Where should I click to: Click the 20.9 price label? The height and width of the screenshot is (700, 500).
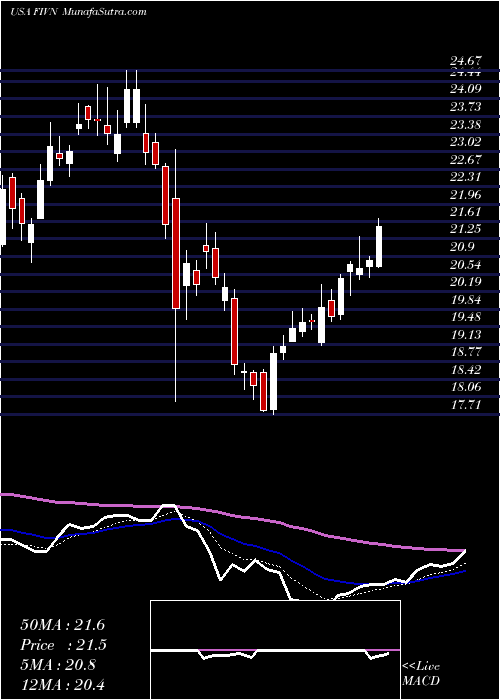coord(462,247)
